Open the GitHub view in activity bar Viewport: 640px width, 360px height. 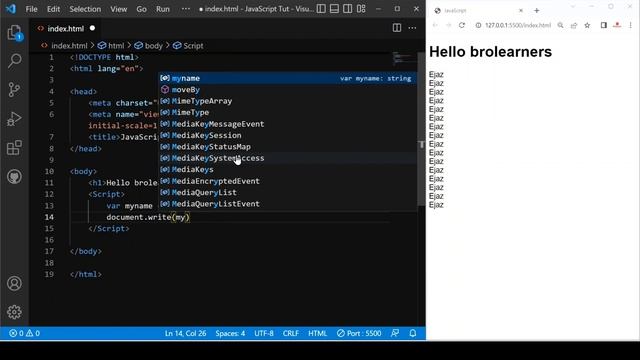14,177
